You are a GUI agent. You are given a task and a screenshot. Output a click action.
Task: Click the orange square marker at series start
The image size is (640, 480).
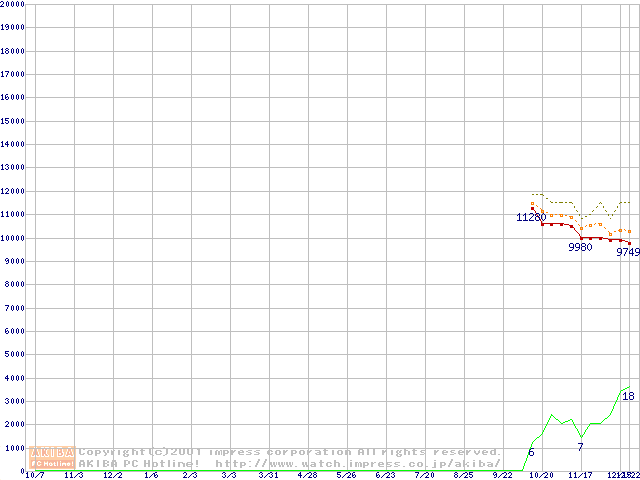tap(533, 204)
